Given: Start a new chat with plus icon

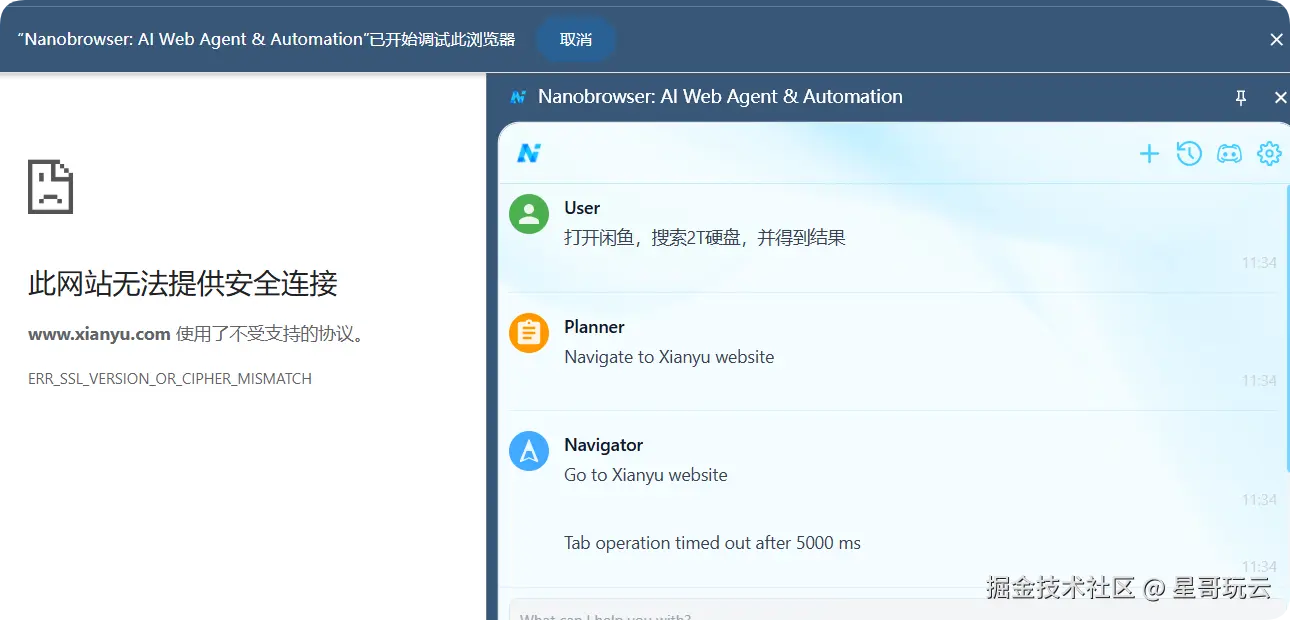Looking at the screenshot, I should (1149, 154).
